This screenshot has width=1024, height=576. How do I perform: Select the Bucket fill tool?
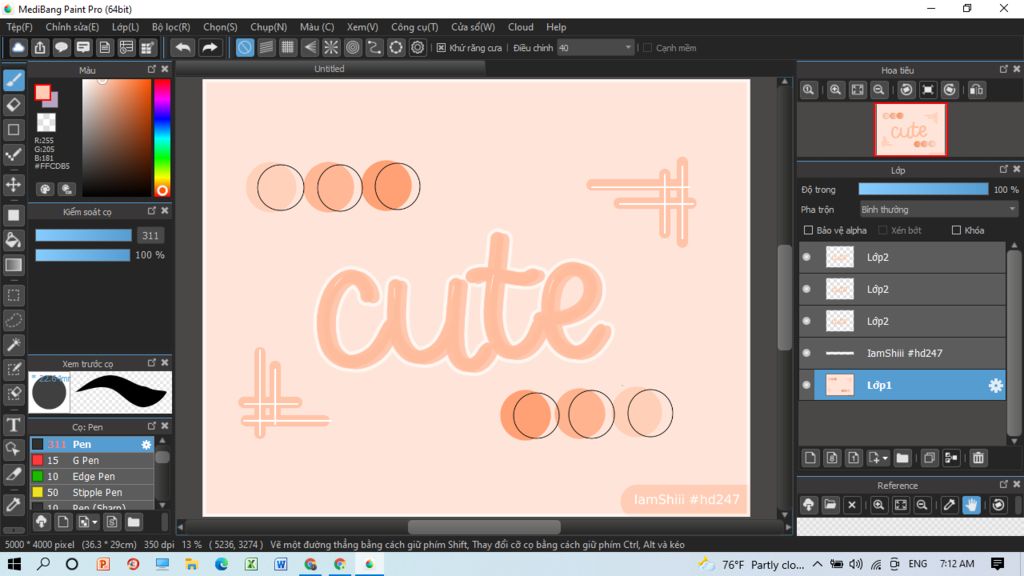[x=14, y=240]
